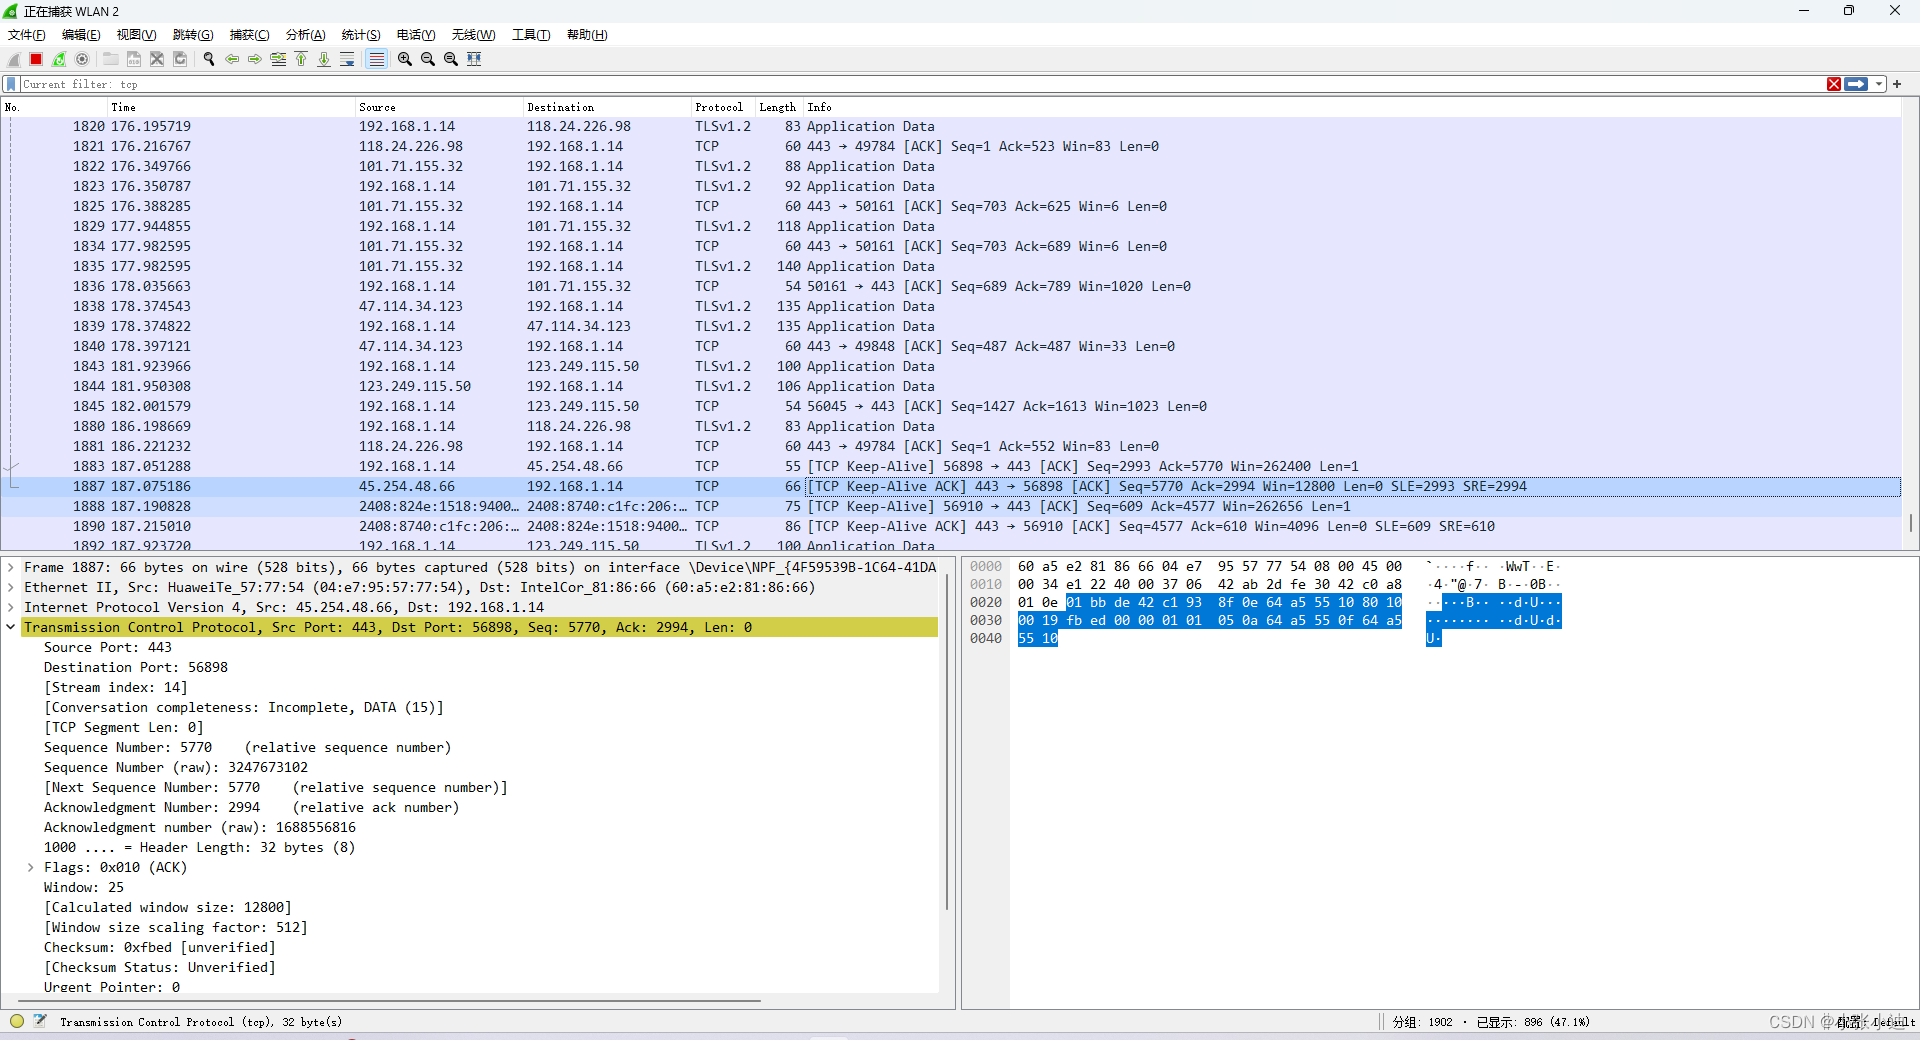The height and width of the screenshot is (1040, 1920).
Task: Expand the Frame 1887 tree node
Action: tap(11, 568)
